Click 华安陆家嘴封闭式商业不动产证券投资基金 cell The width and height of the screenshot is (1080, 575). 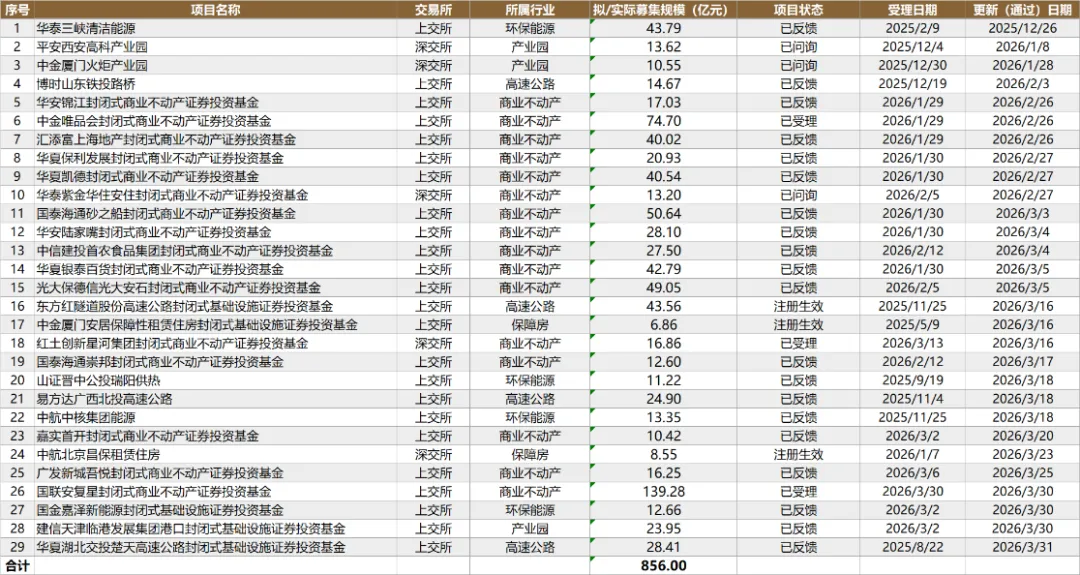coord(216,232)
